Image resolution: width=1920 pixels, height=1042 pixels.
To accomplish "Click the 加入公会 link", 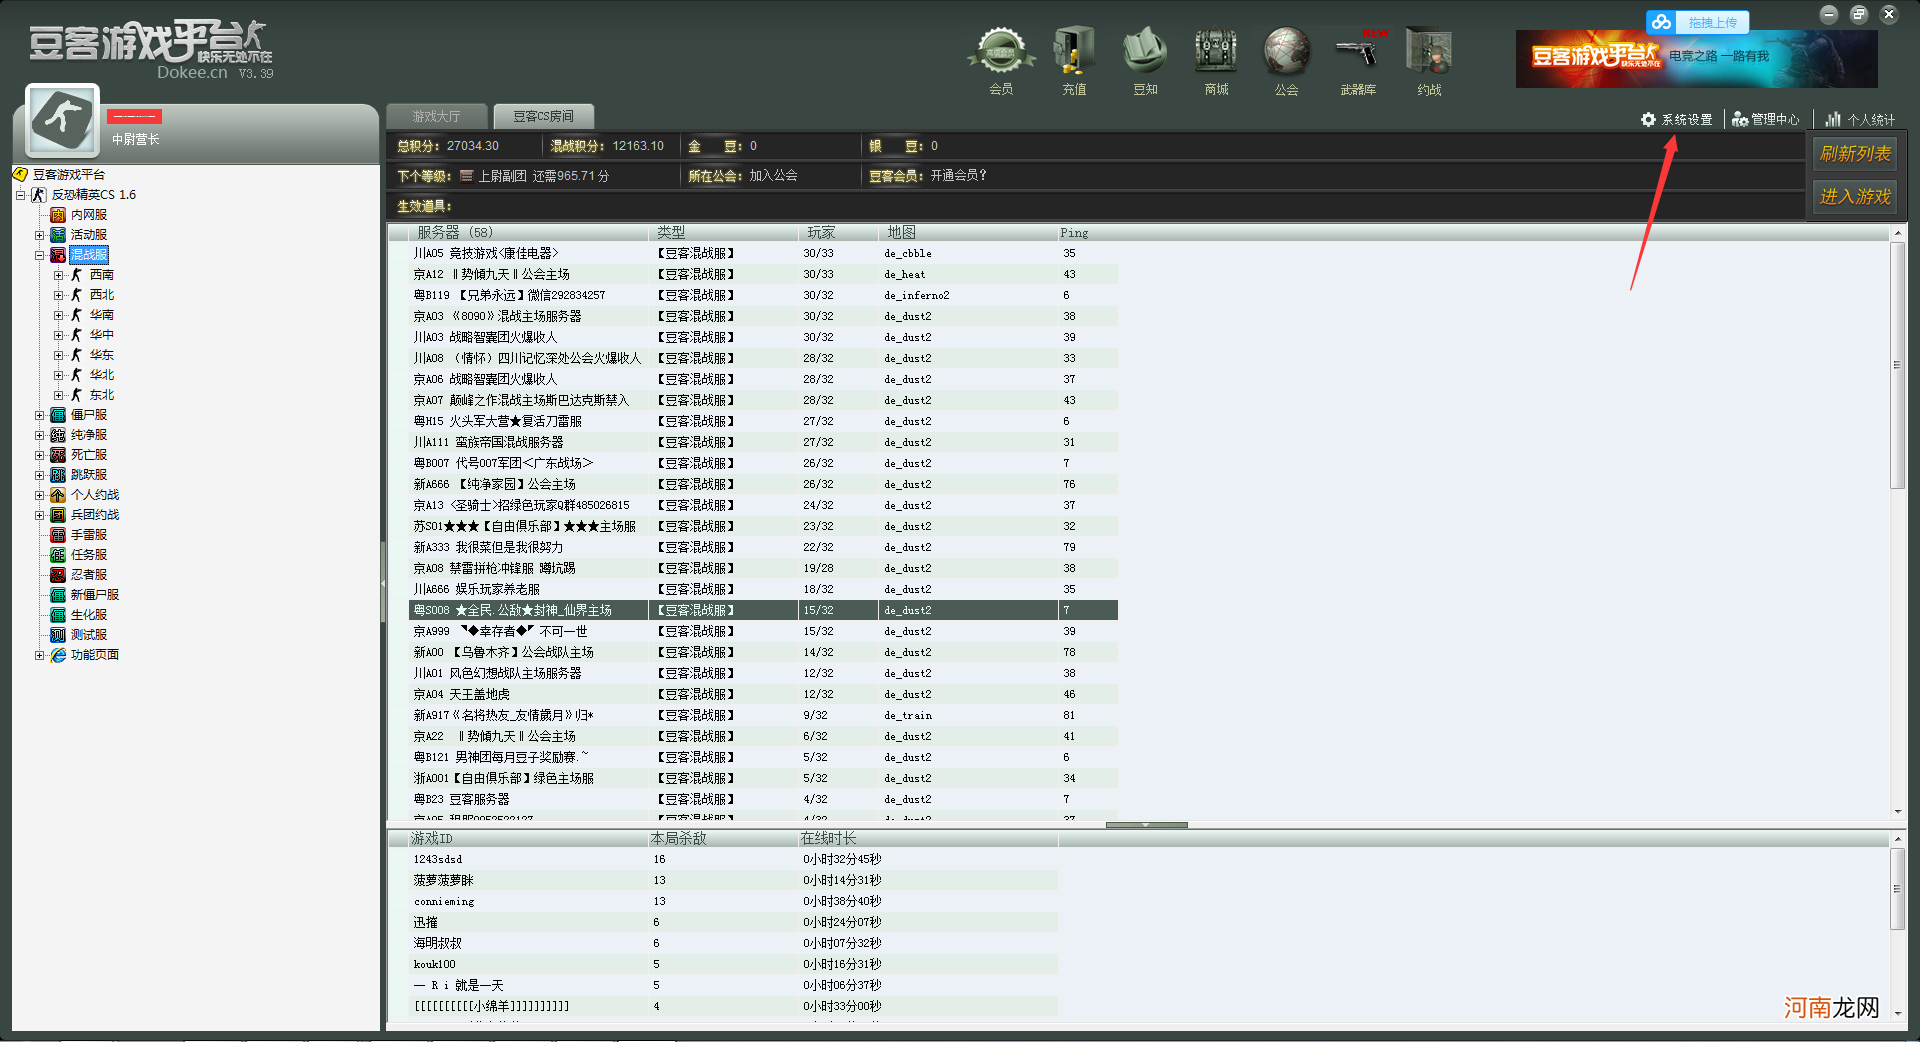I will (x=773, y=175).
